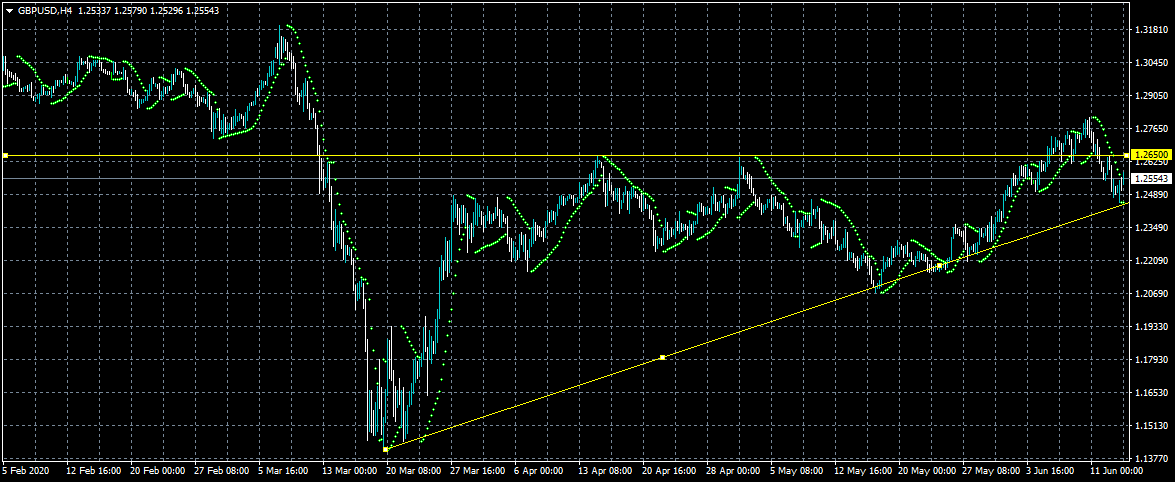Click the 27 Feb 08:00 date label

pyautogui.click(x=222, y=472)
